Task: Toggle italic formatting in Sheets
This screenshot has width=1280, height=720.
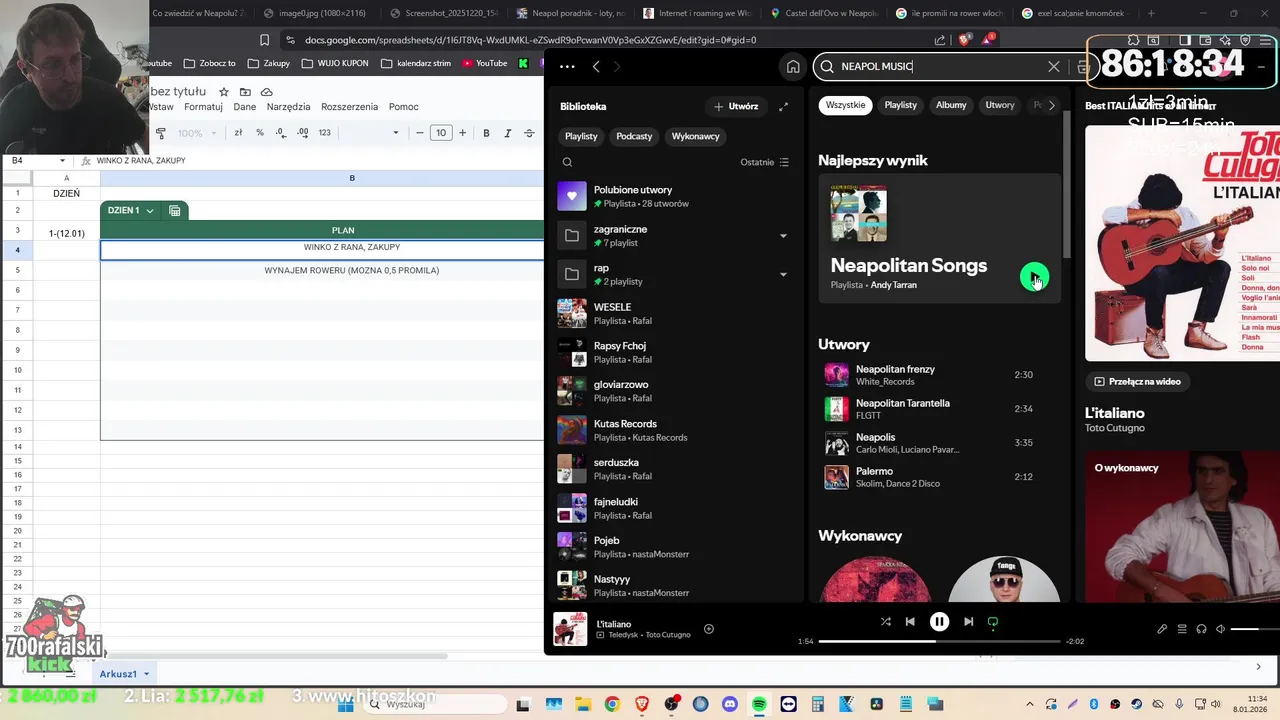Action: 507,133
